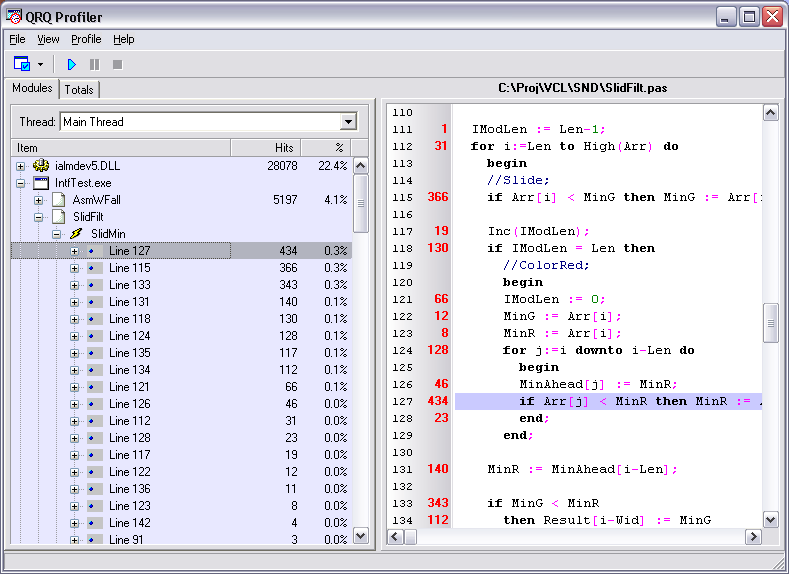
Task: Click the Start profiling play icon
Action: (x=71, y=64)
